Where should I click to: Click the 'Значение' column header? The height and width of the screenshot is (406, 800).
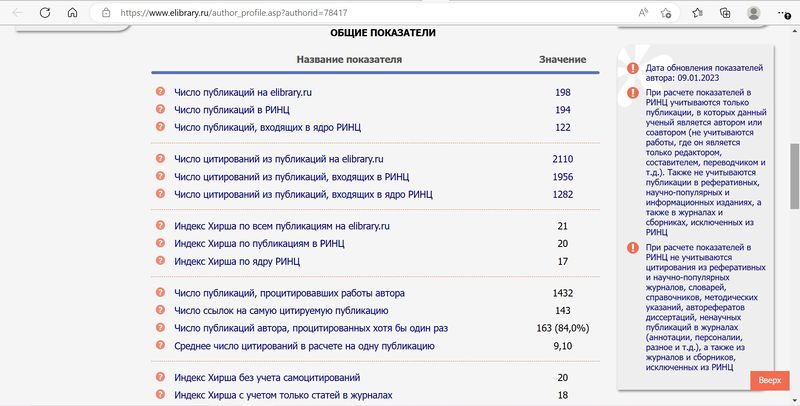(x=563, y=60)
